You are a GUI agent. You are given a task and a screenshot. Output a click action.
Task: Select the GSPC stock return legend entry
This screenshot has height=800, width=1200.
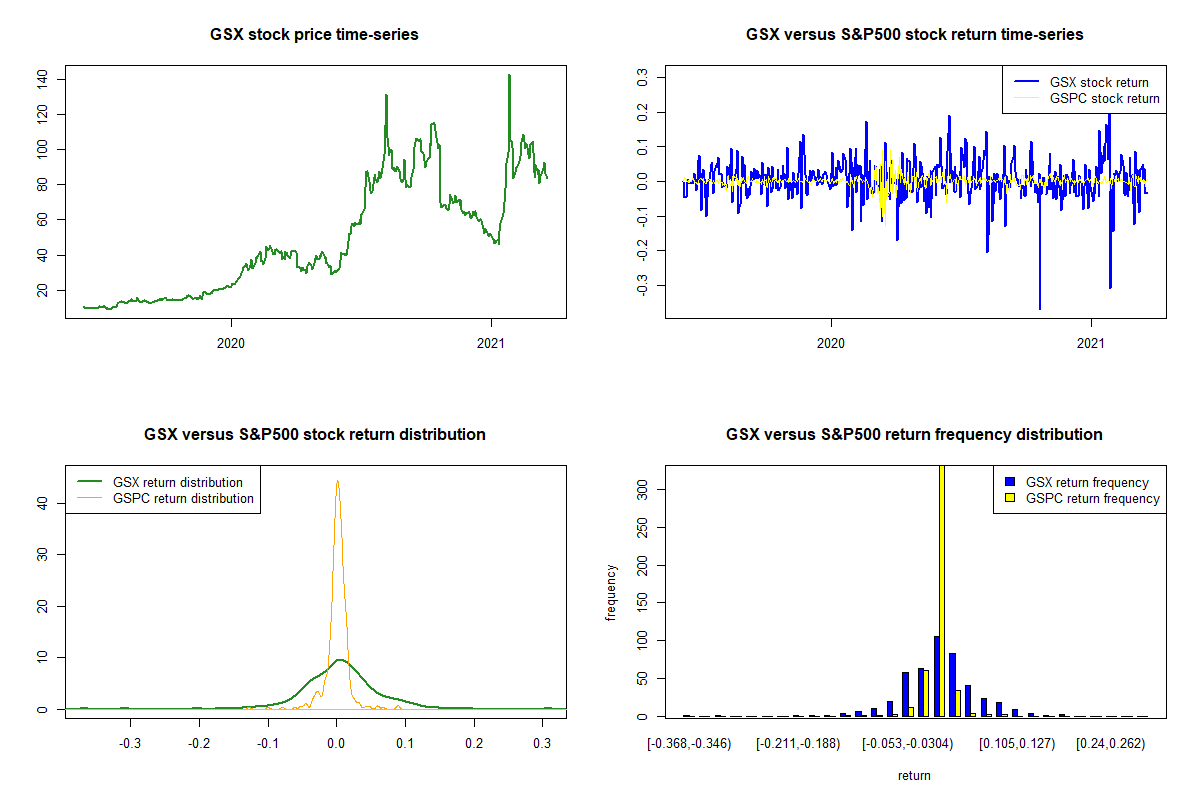coord(1104,98)
